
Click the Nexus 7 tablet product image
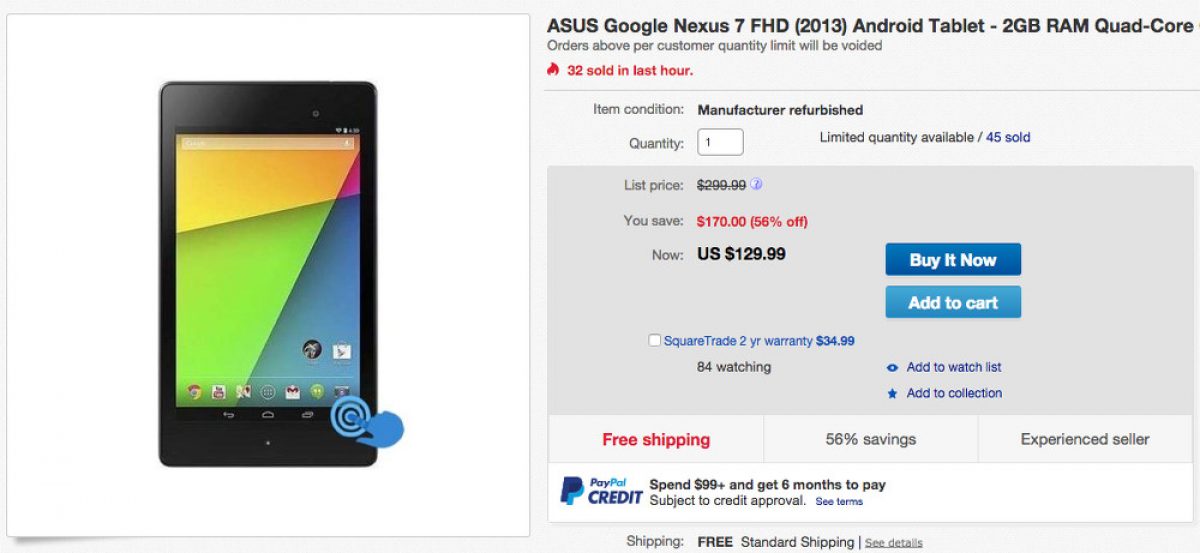(x=268, y=273)
